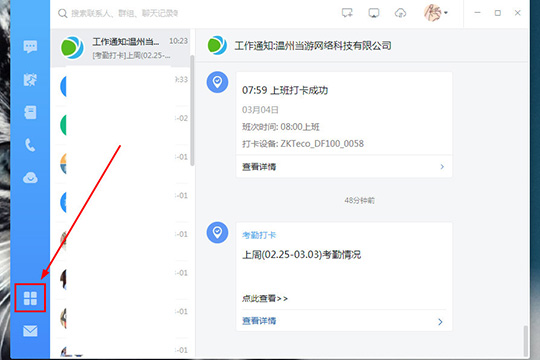Click the cloud upload icon in header
The width and height of the screenshot is (540, 360).
400,13
